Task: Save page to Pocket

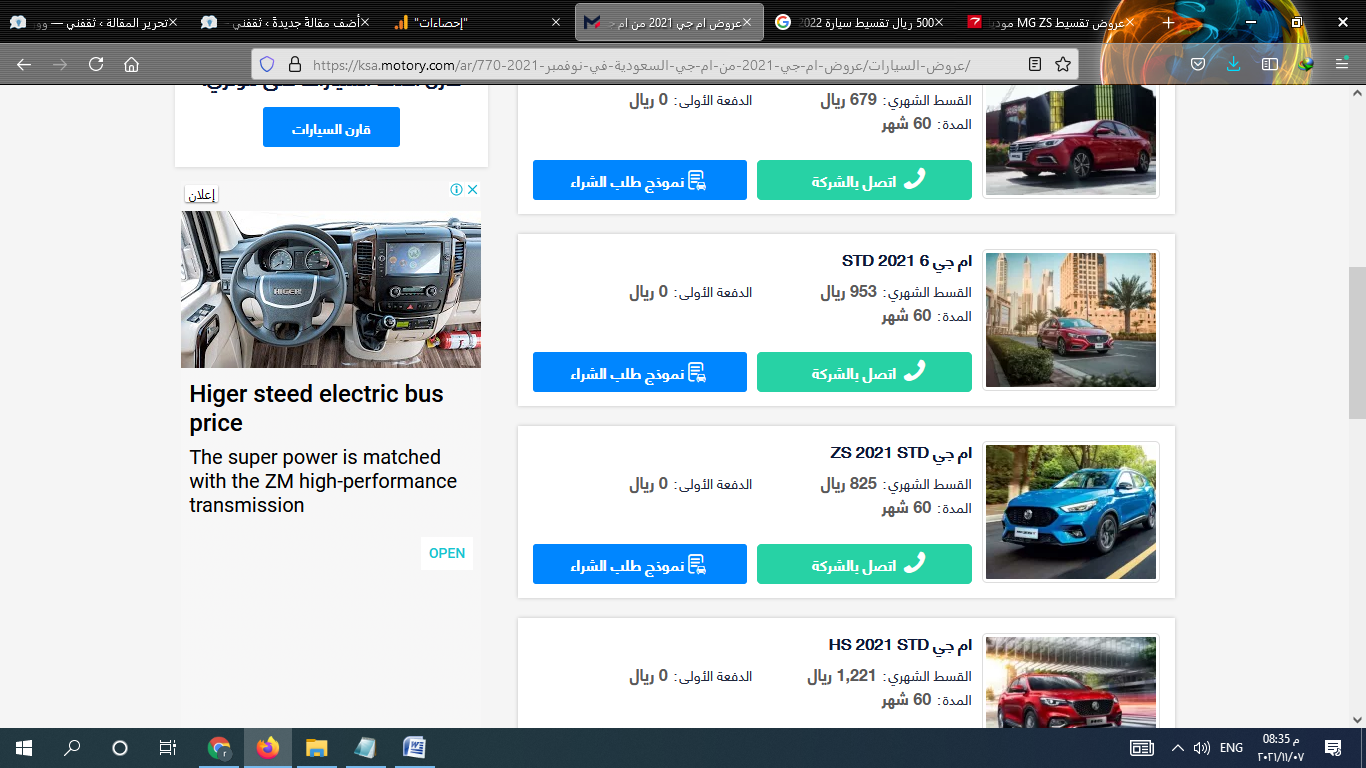Action: pyautogui.click(x=1198, y=64)
